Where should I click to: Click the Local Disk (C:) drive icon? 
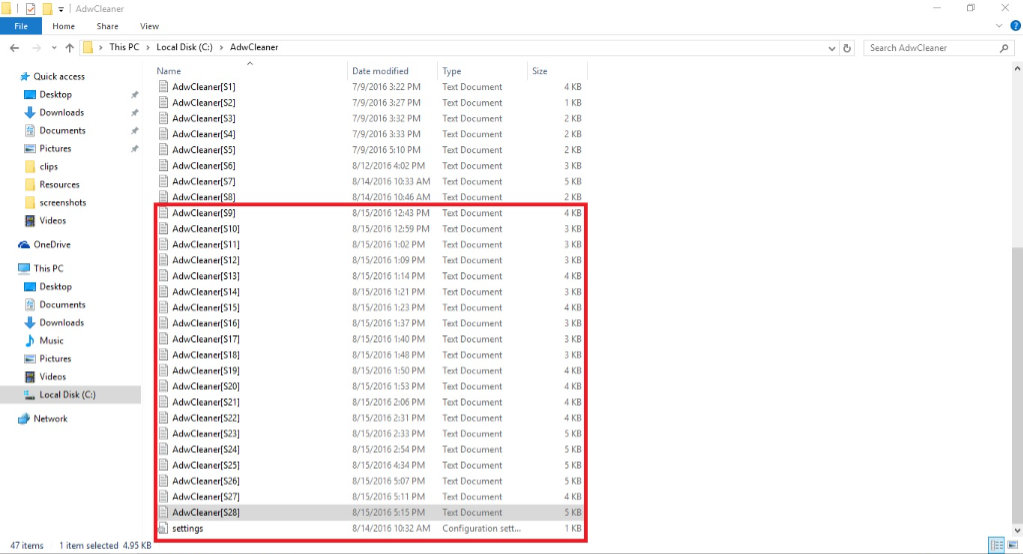click(x=29, y=395)
